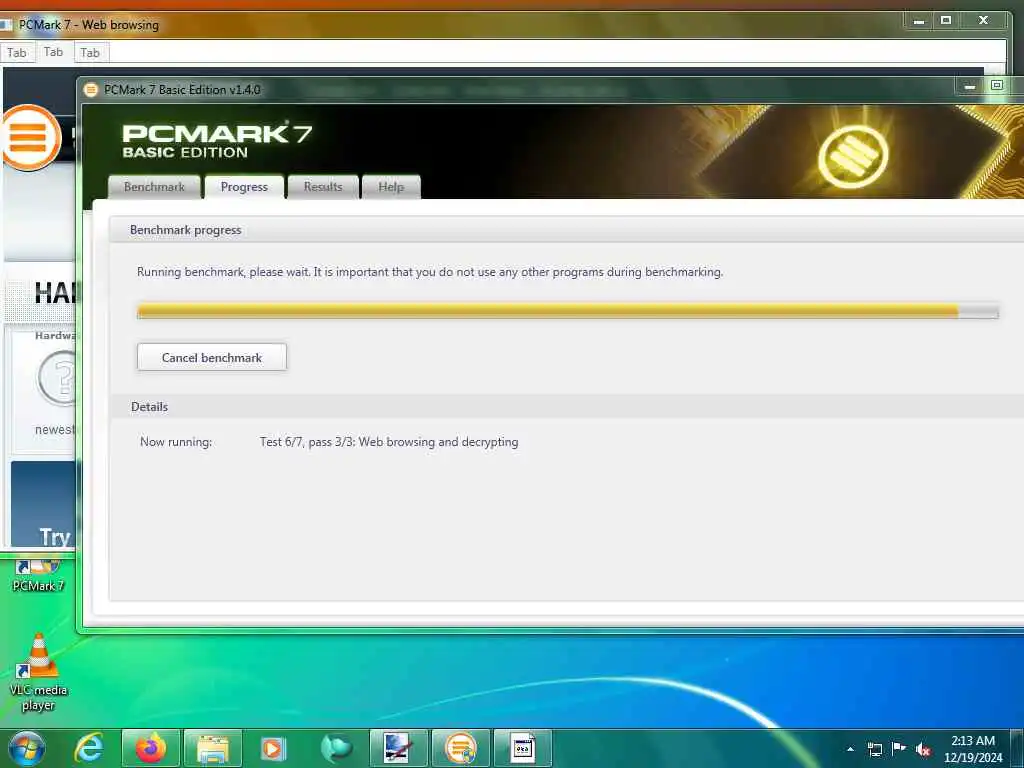Open the Action Center flag icon
1024x768 pixels.
pyautogui.click(x=899, y=748)
